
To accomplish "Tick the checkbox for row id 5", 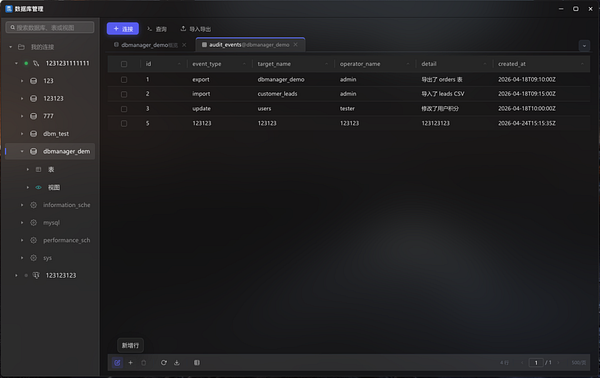I will pos(124,123).
